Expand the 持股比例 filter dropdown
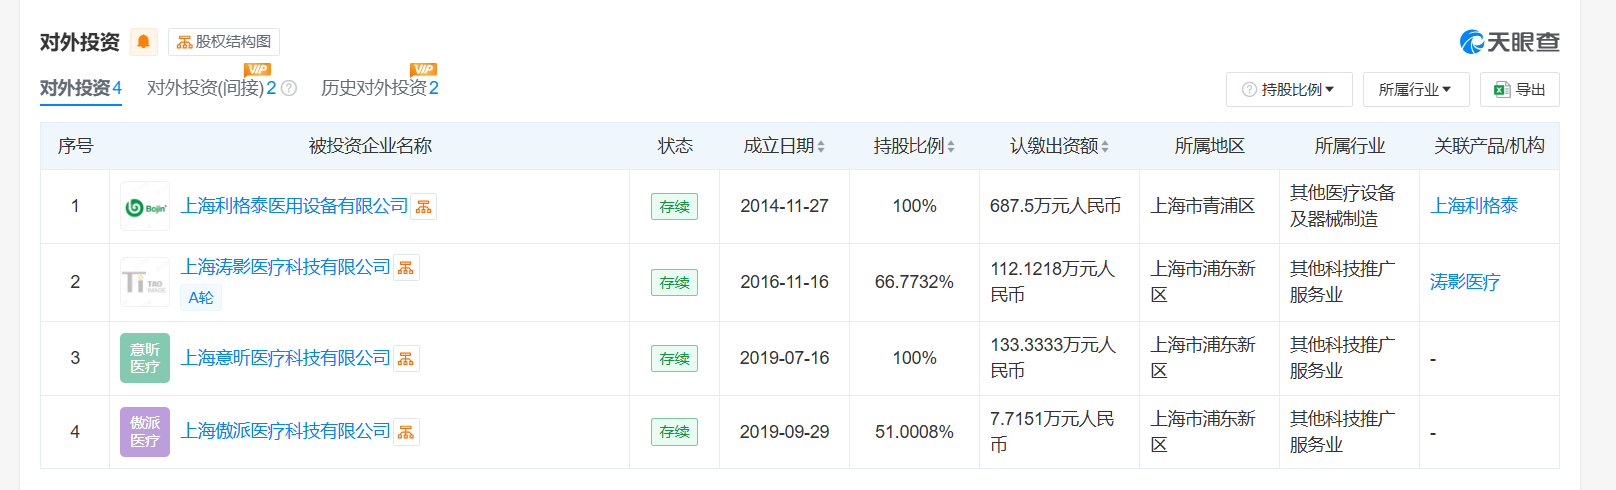The width and height of the screenshot is (1616, 490). tap(1289, 90)
